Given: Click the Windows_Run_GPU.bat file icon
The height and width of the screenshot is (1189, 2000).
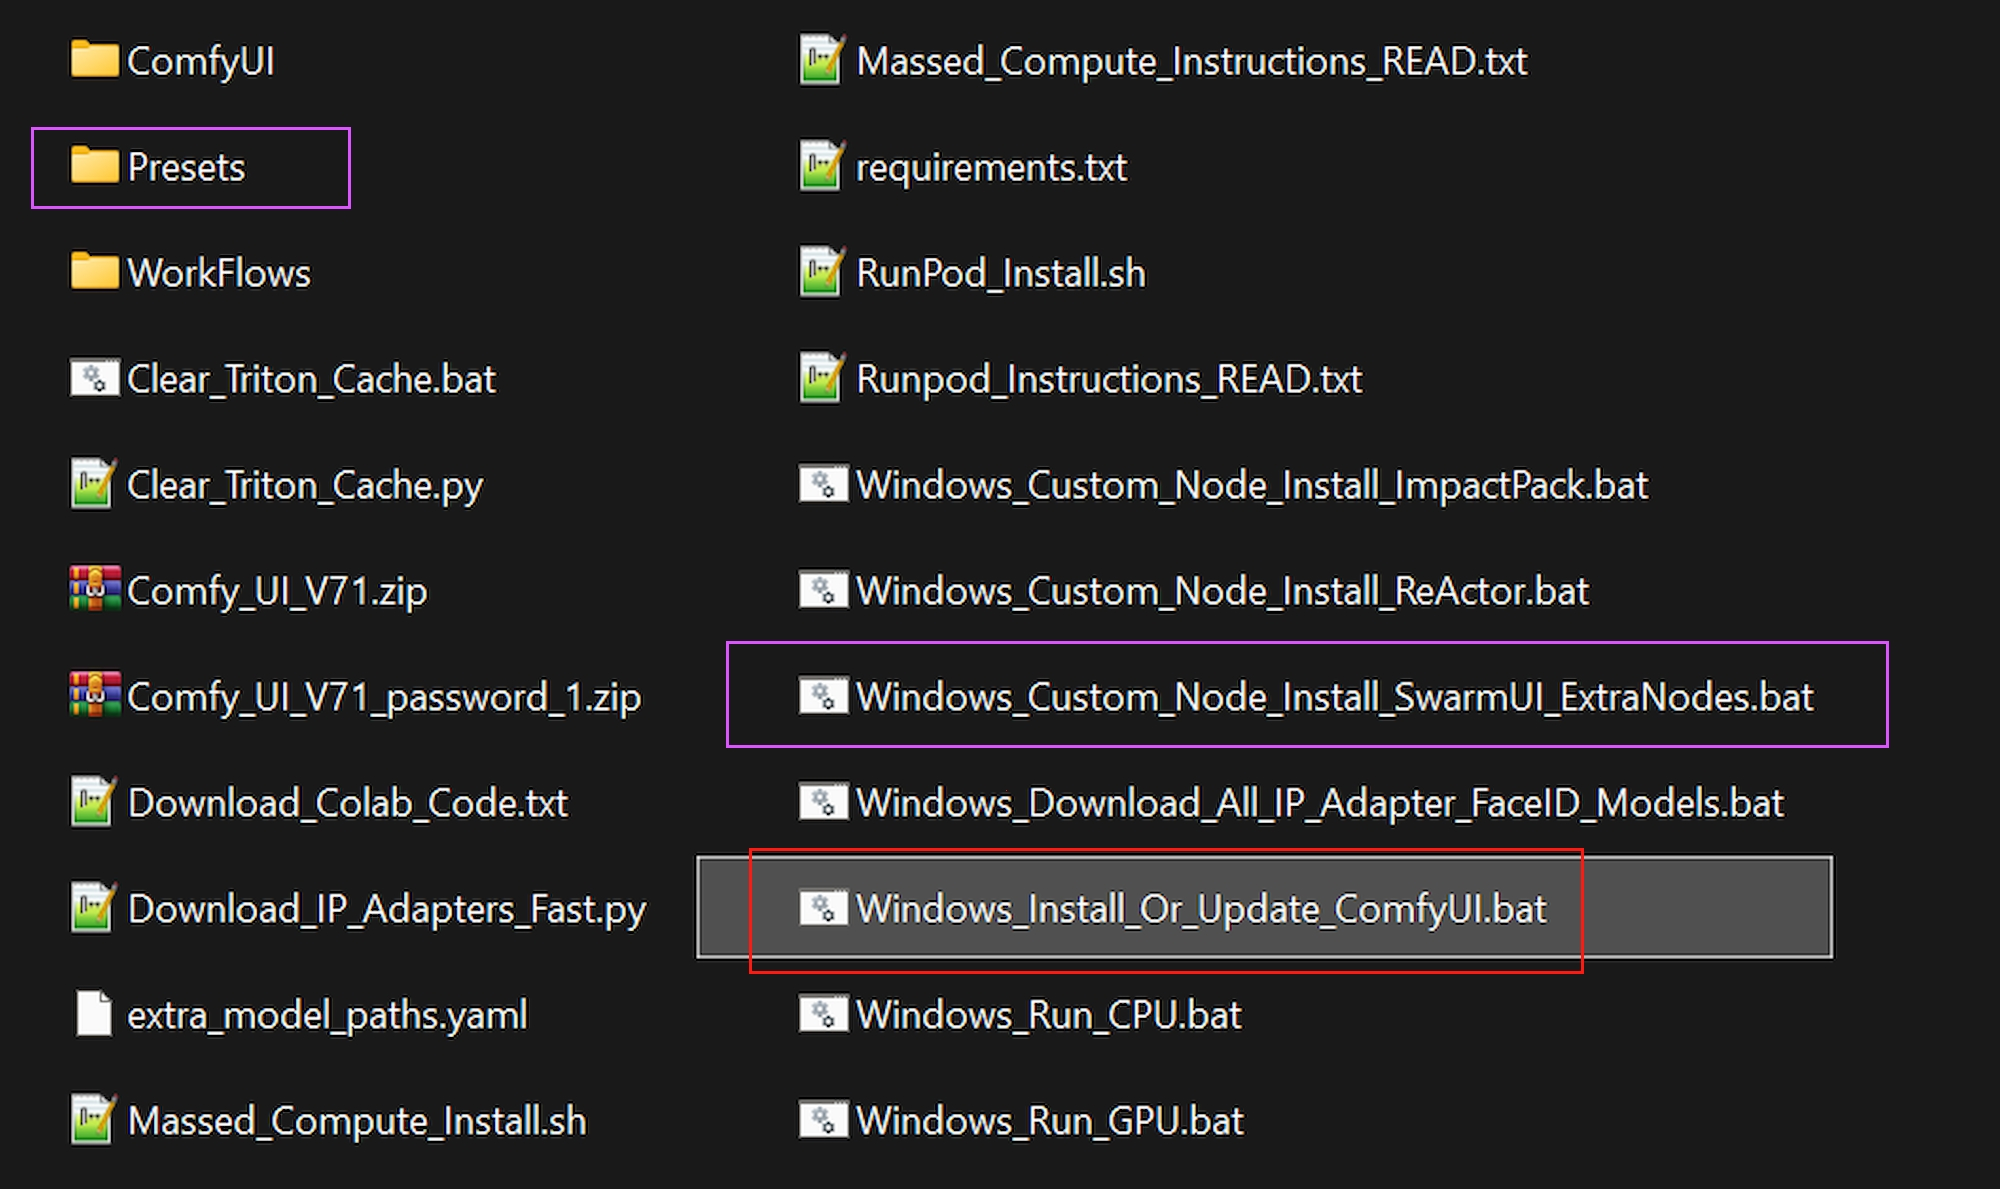Looking at the screenshot, I should pyautogui.click(x=823, y=1120).
